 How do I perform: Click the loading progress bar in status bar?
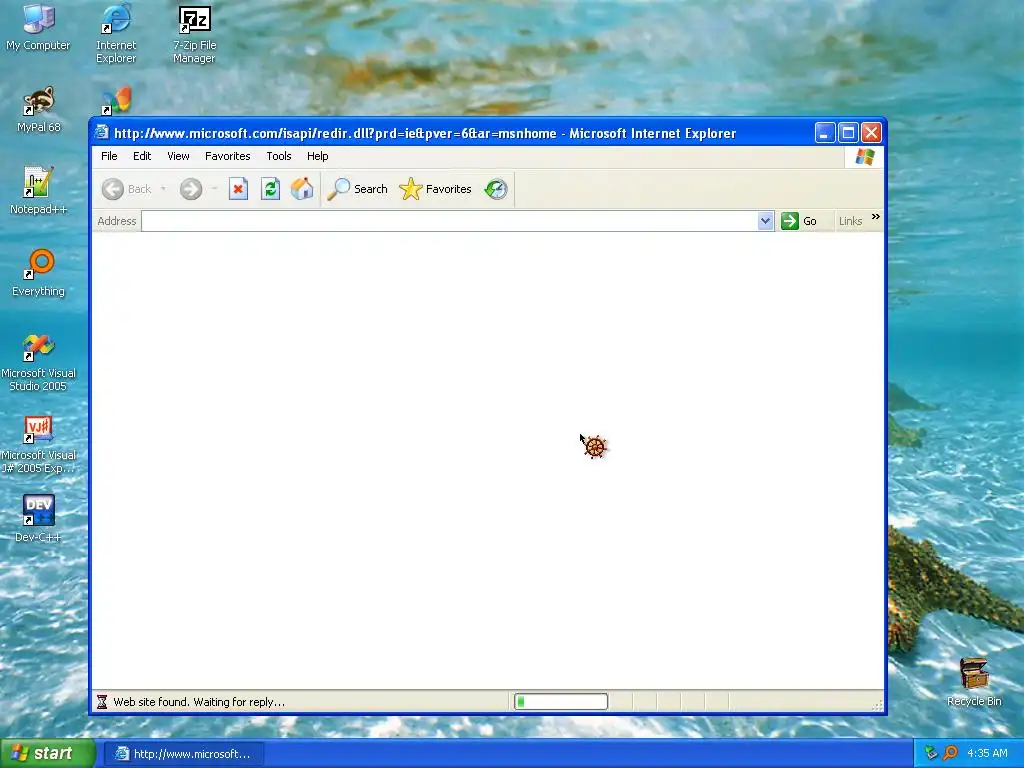tap(561, 702)
